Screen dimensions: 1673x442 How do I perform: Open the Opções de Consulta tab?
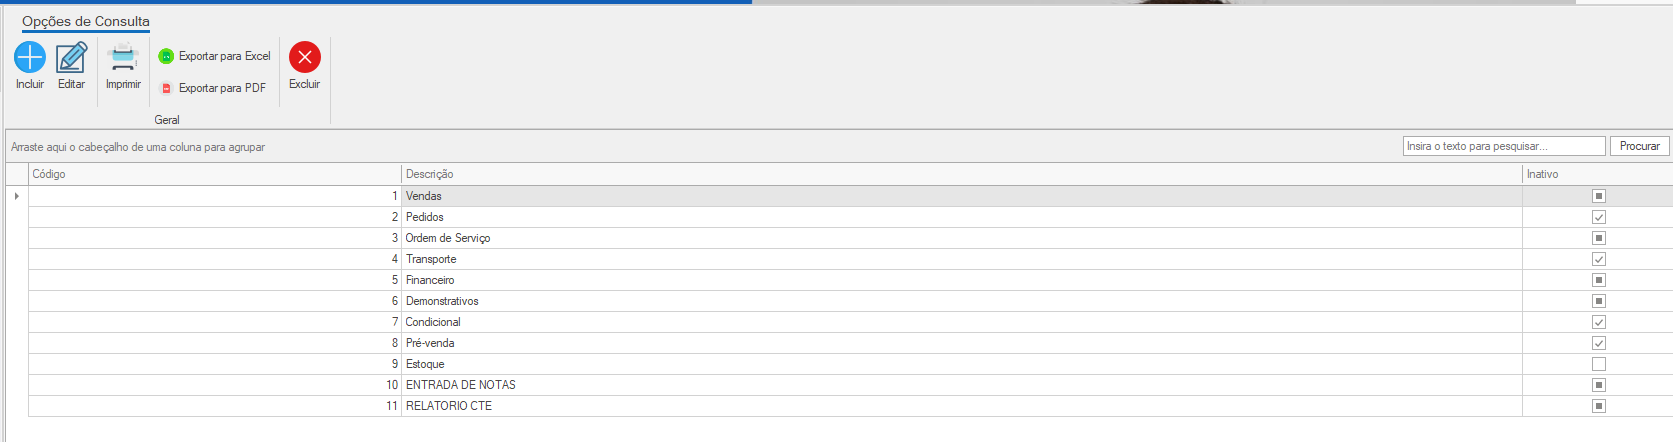click(x=86, y=21)
